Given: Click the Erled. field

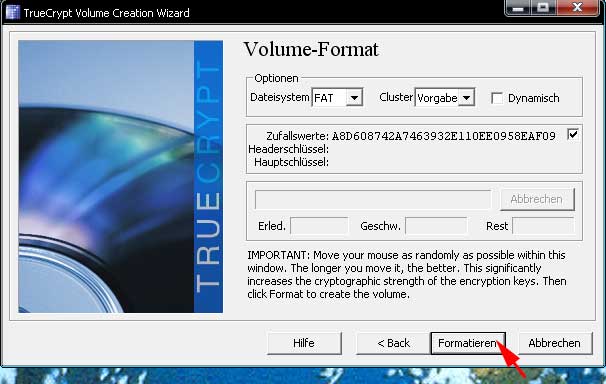Looking at the screenshot, I should pyautogui.click(x=319, y=226).
